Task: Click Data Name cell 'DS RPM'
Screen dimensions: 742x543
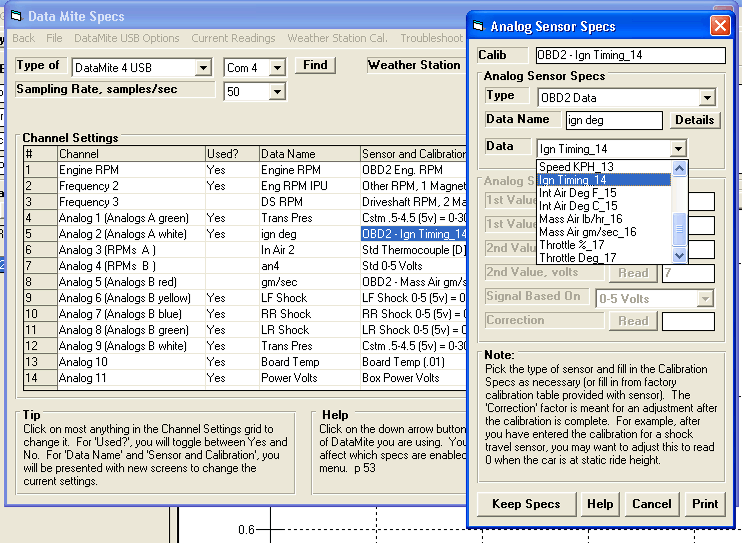Action: pos(309,202)
